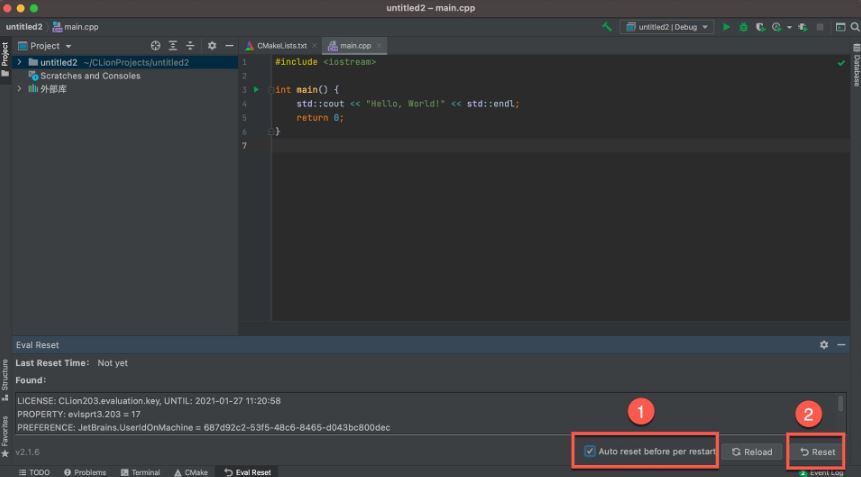Click the Select Opened File target icon
This screenshot has width=861, height=477.
click(x=155, y=46)
